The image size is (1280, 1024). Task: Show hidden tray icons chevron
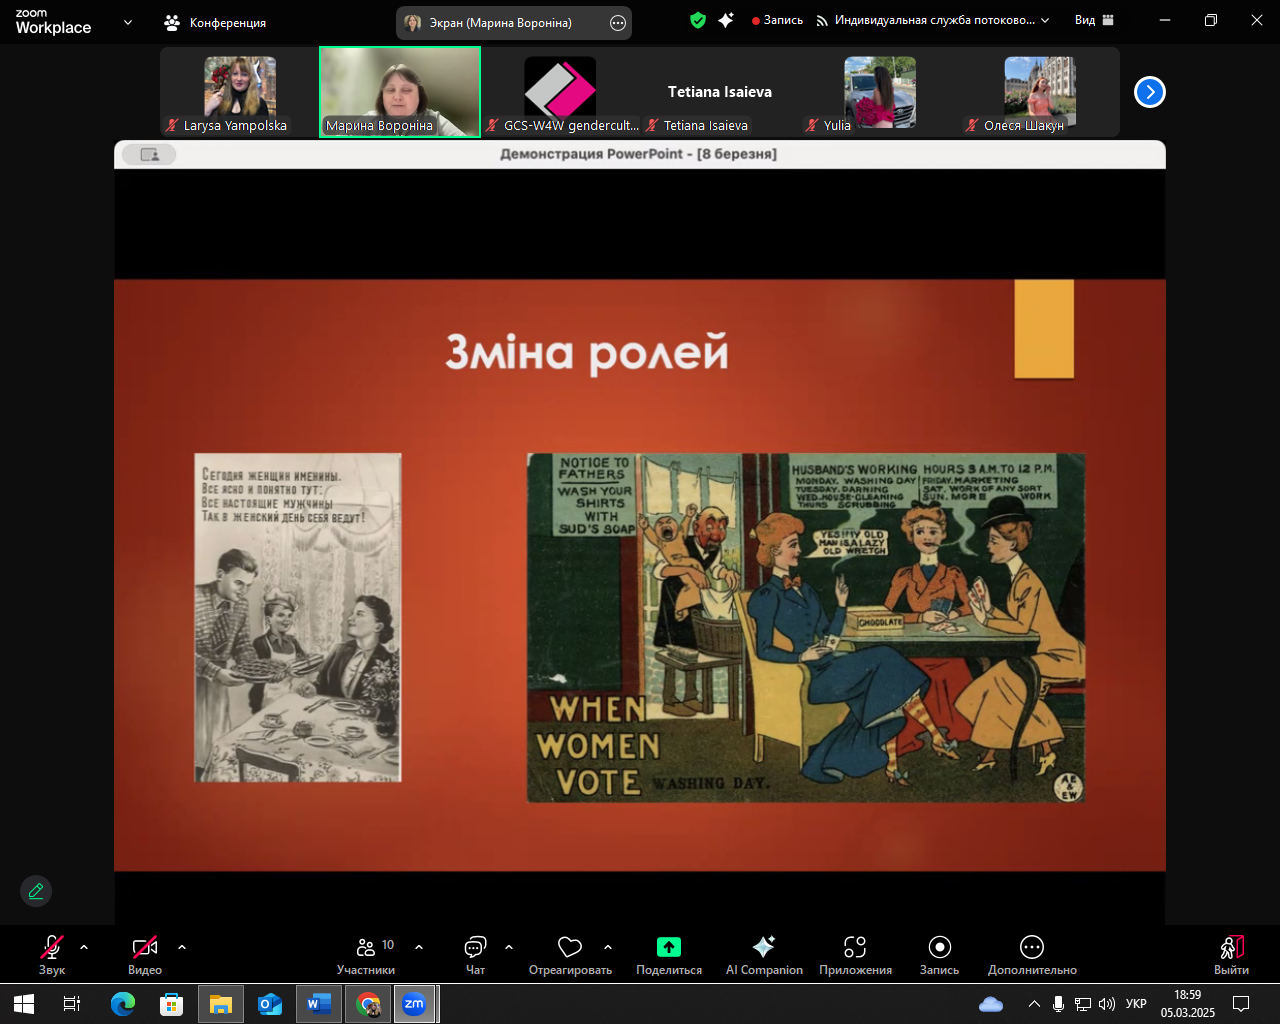[x=1034, y=1004]
